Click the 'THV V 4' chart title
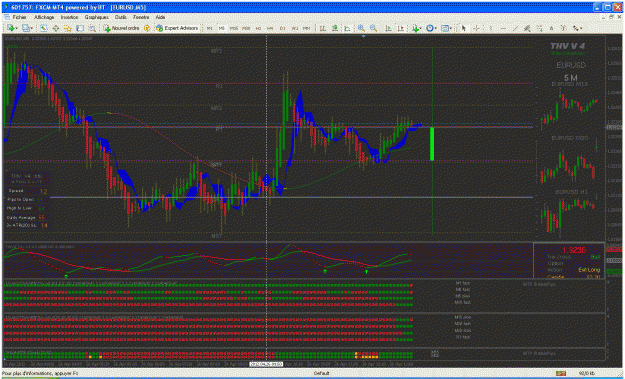 pos(568,46)
